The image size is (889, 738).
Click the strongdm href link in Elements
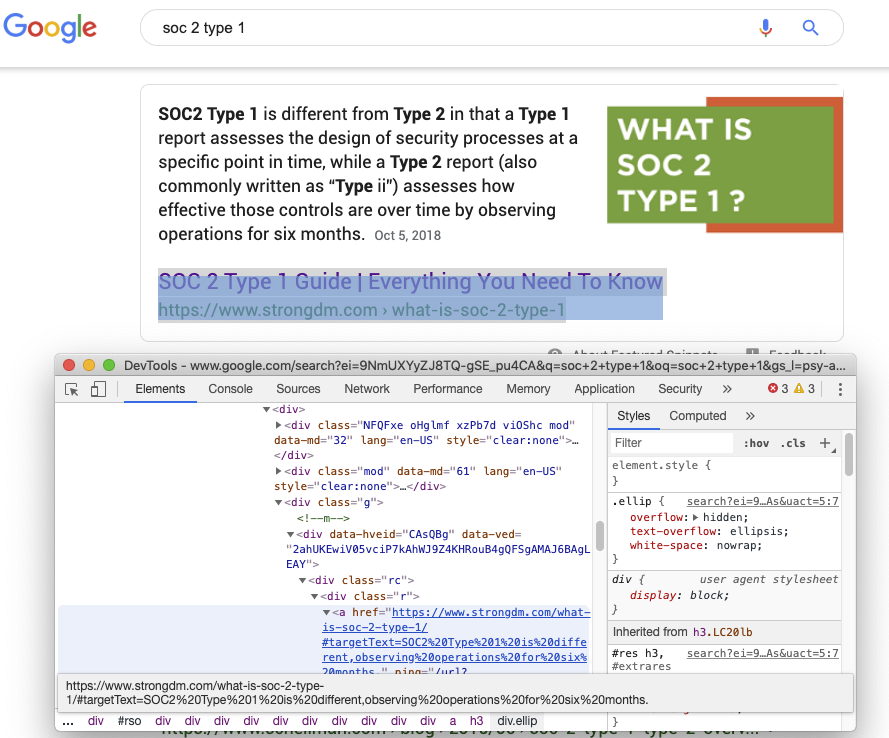pos(455,642)
